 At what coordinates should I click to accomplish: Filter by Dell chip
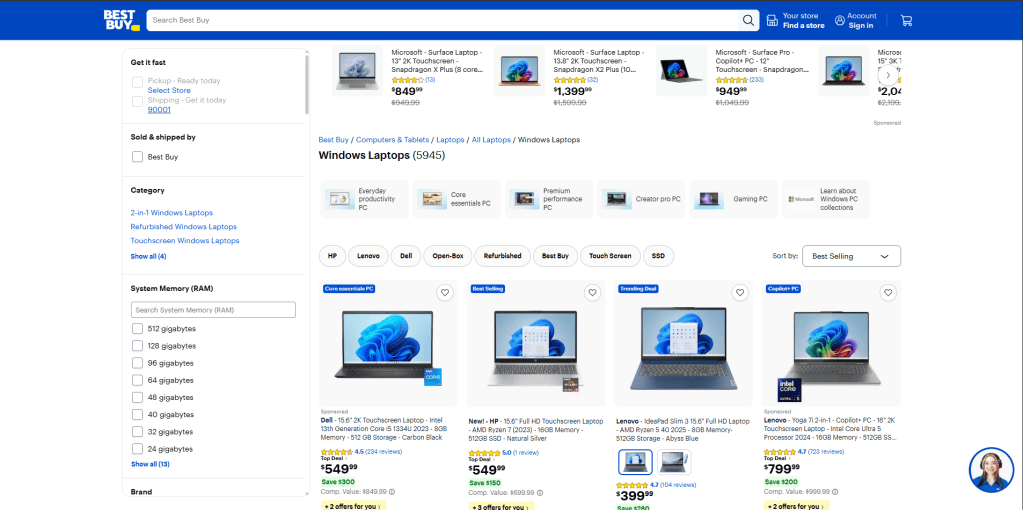point(406,256)
